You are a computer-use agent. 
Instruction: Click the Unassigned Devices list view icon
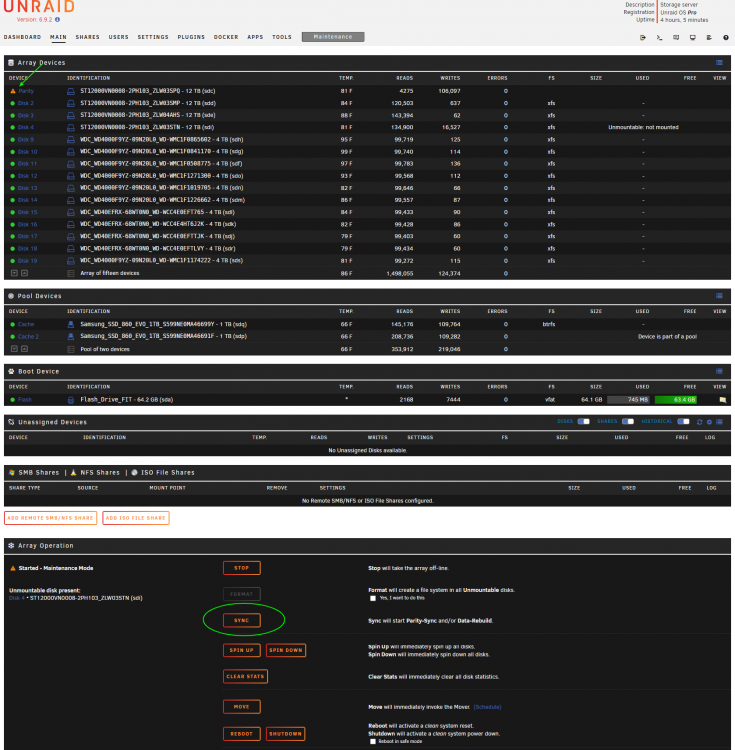[x=719, y=422]
